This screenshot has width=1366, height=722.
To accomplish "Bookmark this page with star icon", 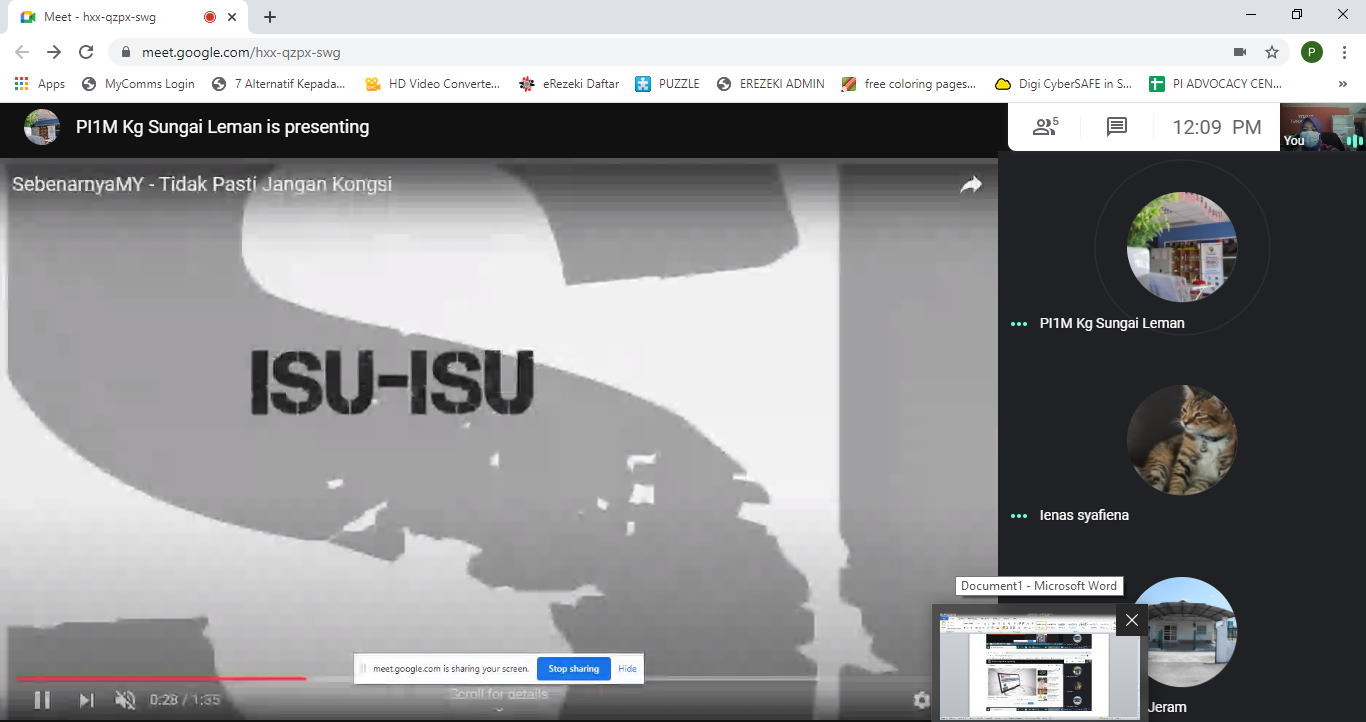I will coord(1272,52).
